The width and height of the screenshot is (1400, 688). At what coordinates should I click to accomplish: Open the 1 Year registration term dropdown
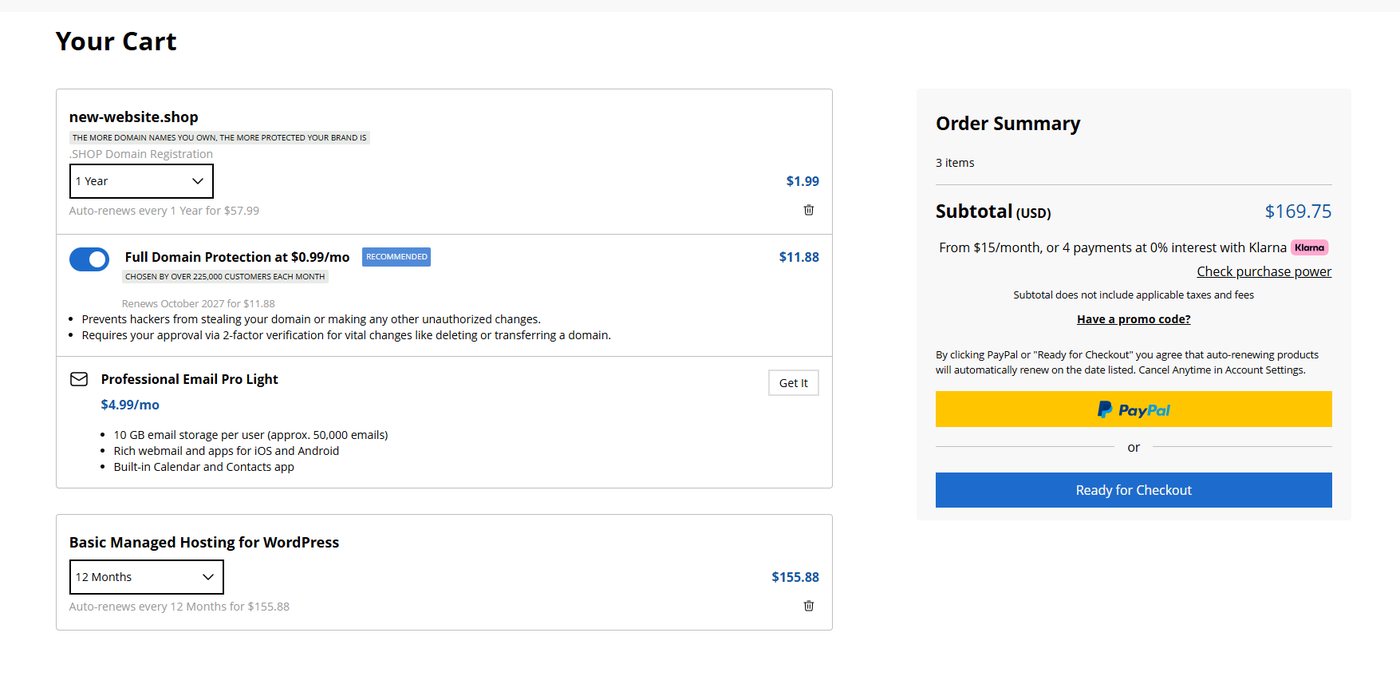[x=141, y=181]
